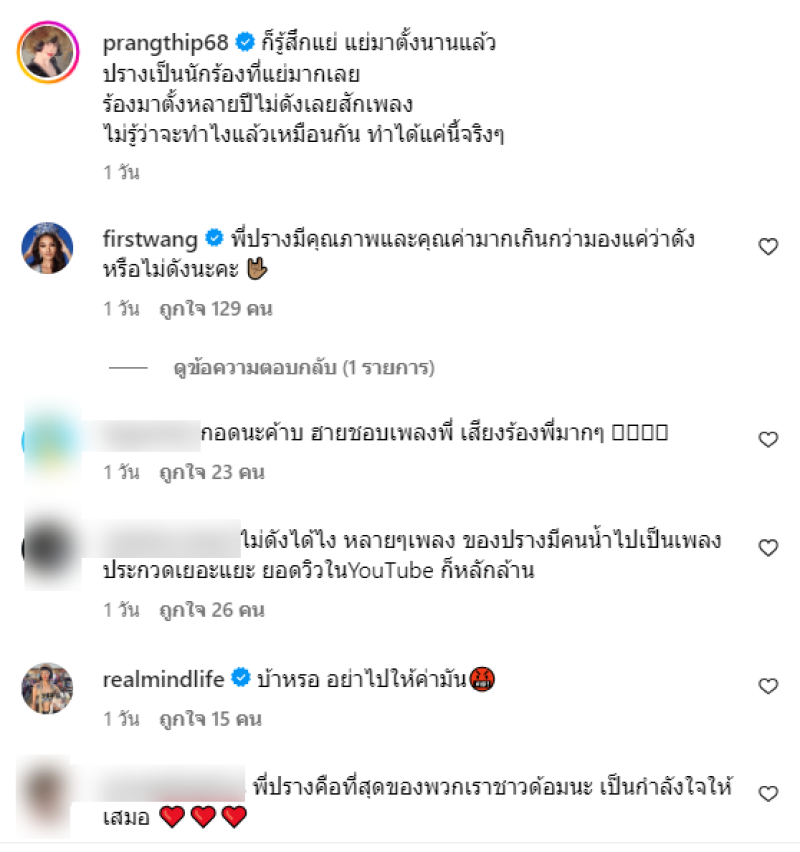View the 15 likes on realmindlife comment
This screenshot has height=852, width=800.
(210, 719)
